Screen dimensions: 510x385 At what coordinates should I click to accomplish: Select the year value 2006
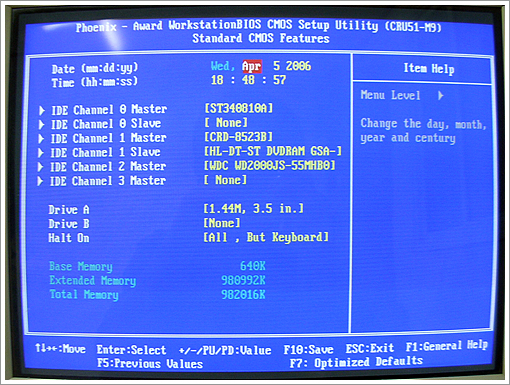point(298,66)
